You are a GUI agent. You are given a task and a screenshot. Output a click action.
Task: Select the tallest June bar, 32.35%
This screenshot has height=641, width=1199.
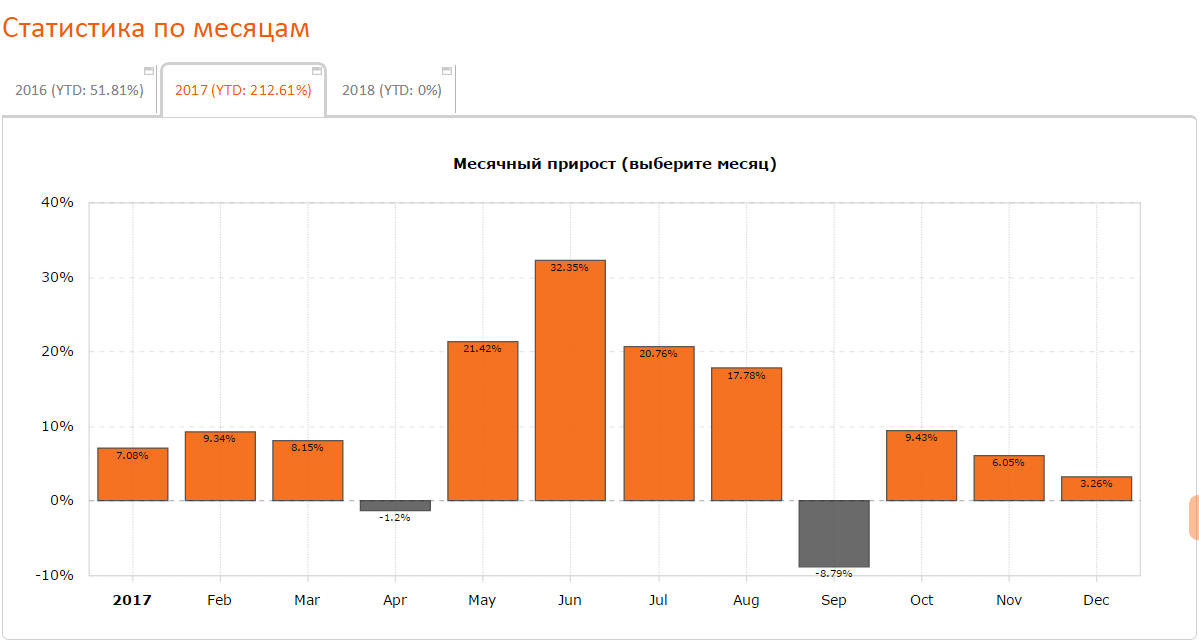570,381
